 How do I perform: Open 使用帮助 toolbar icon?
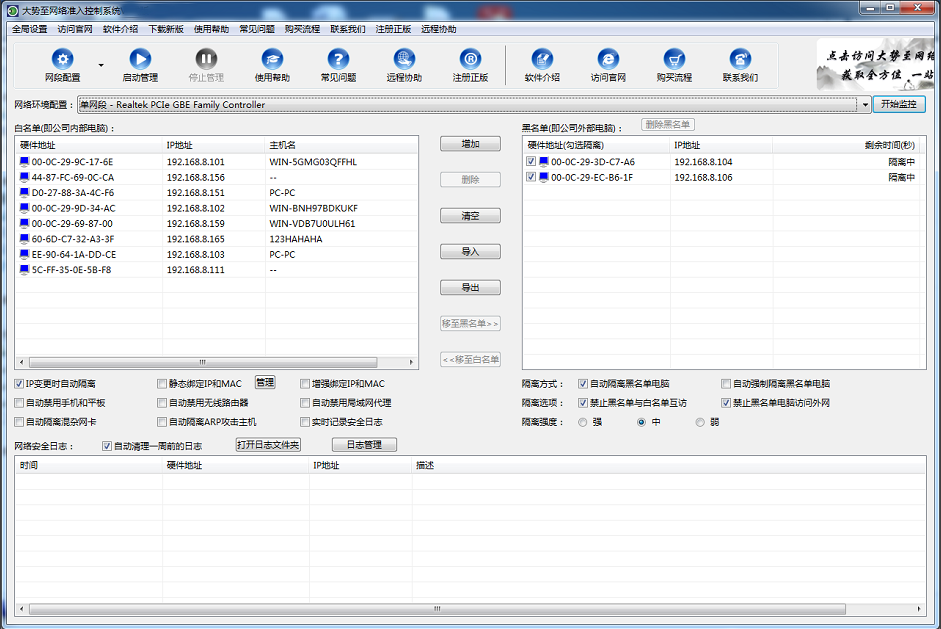pos(272,59)
